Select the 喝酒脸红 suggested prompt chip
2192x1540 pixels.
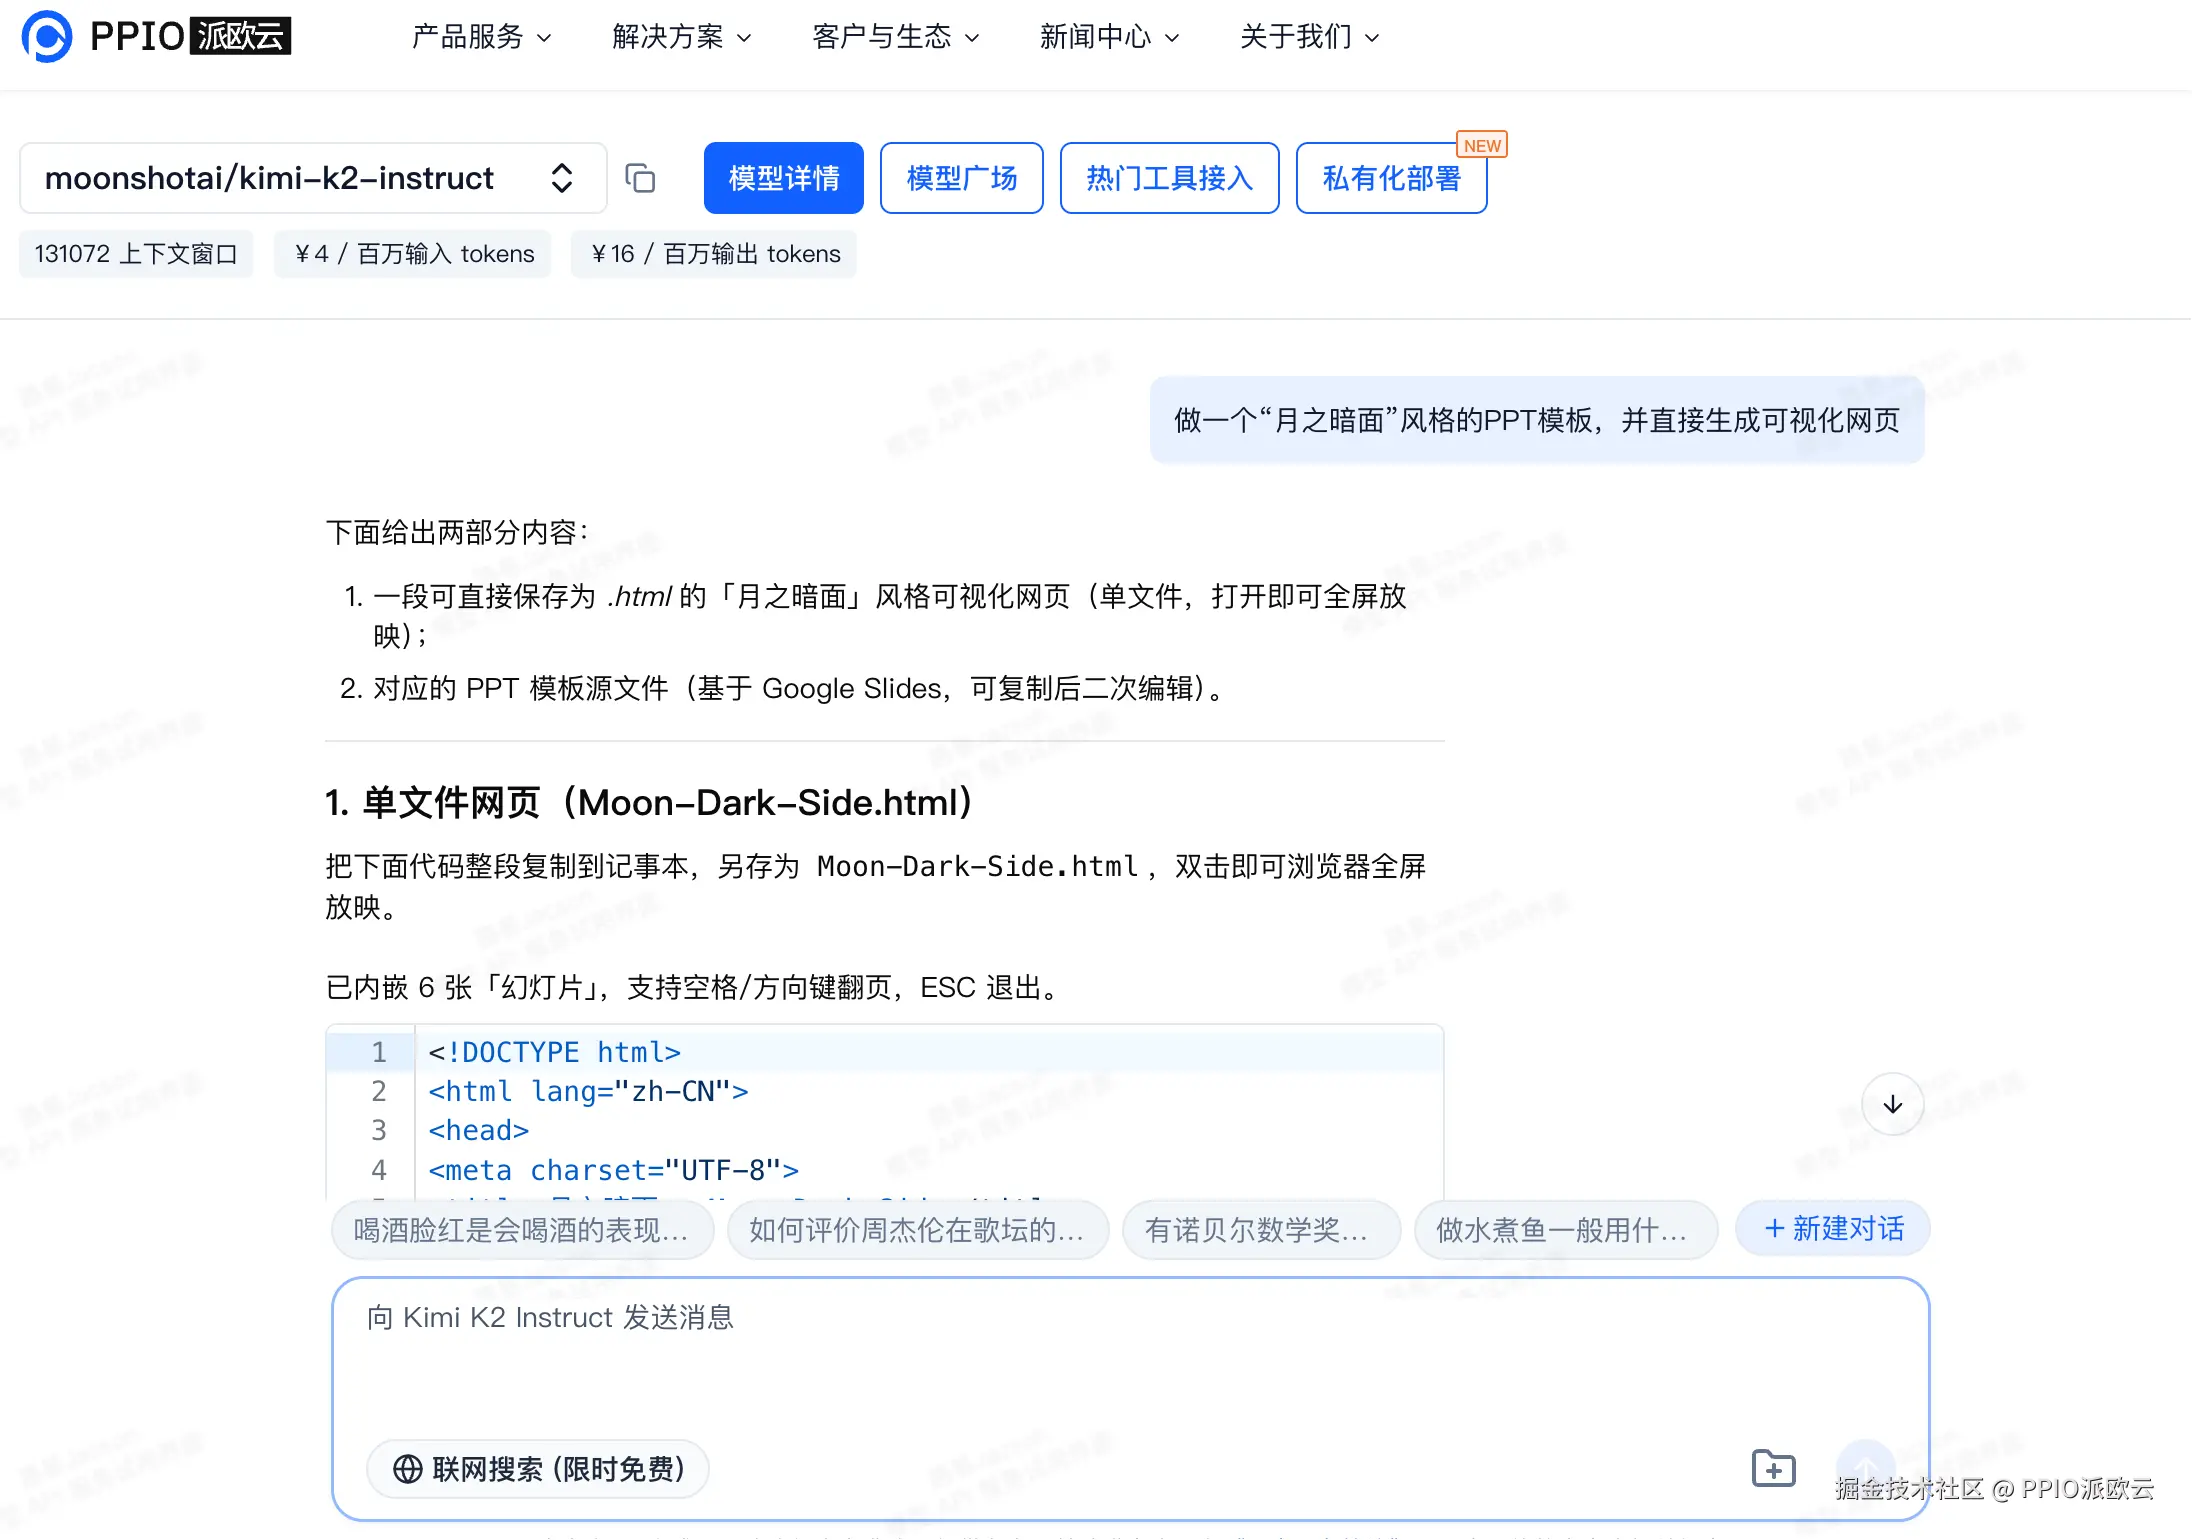(x=522, y=1229)
